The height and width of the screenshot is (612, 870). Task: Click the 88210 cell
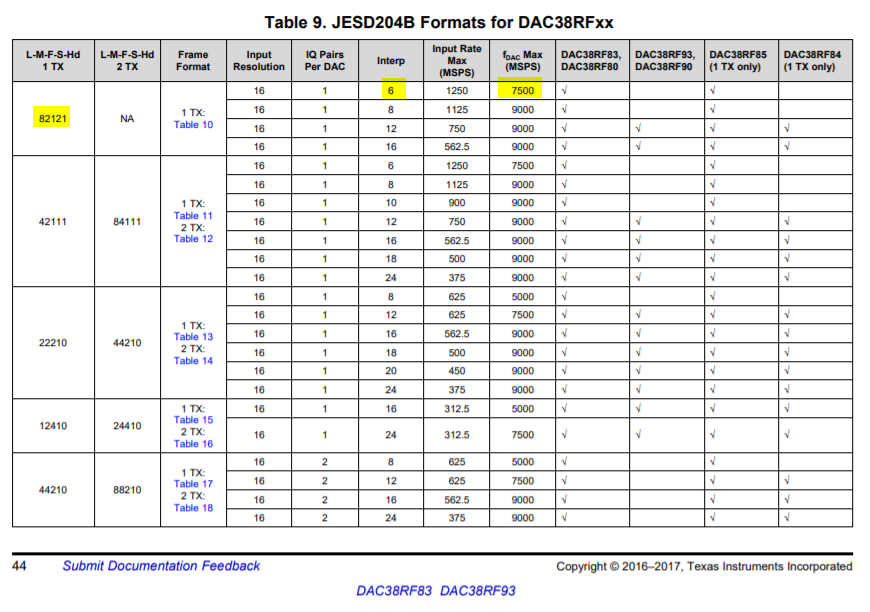(127, 490)
